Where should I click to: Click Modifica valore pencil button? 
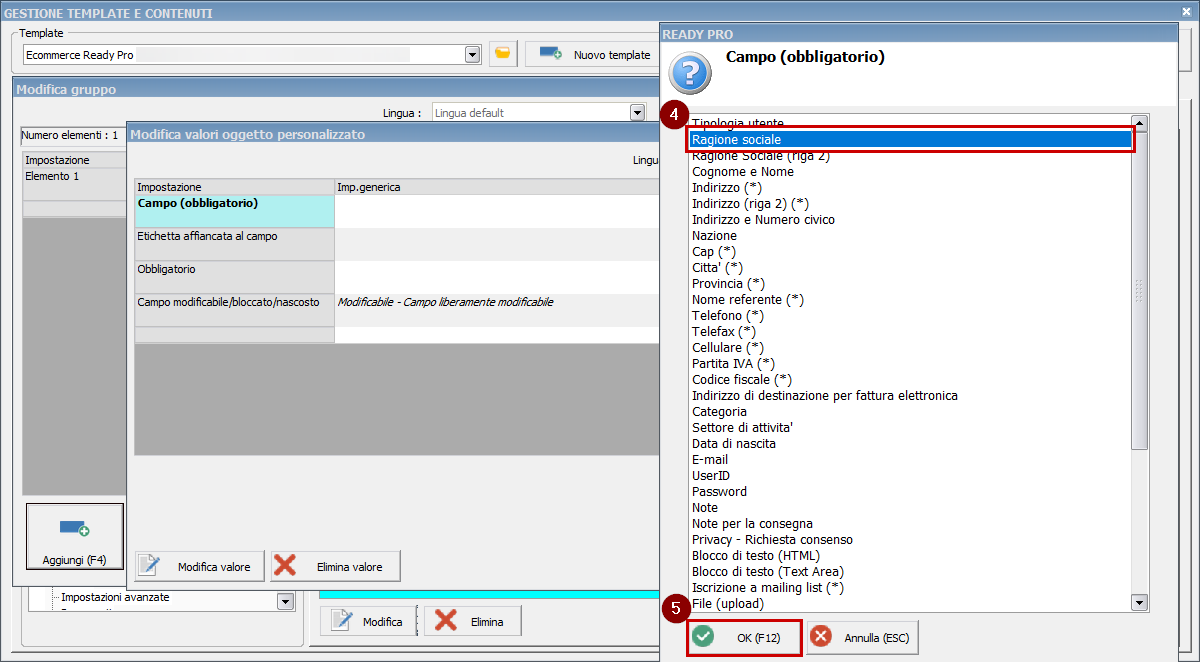200,566
